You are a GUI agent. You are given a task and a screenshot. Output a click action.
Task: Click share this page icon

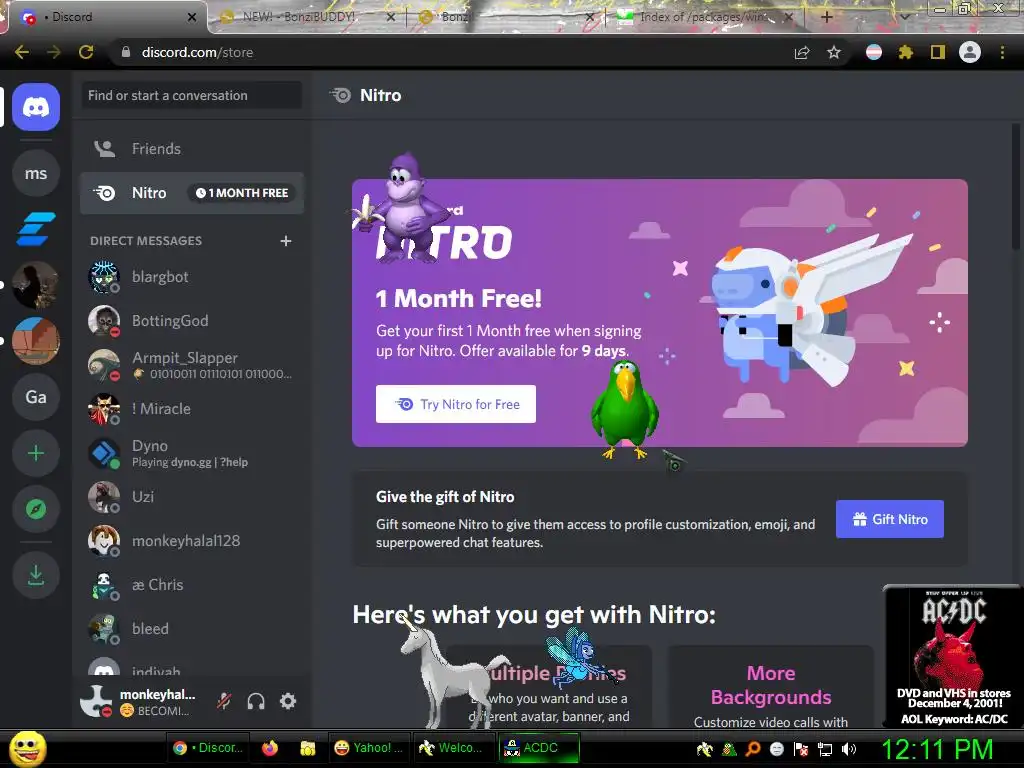[x=802, y=53]
